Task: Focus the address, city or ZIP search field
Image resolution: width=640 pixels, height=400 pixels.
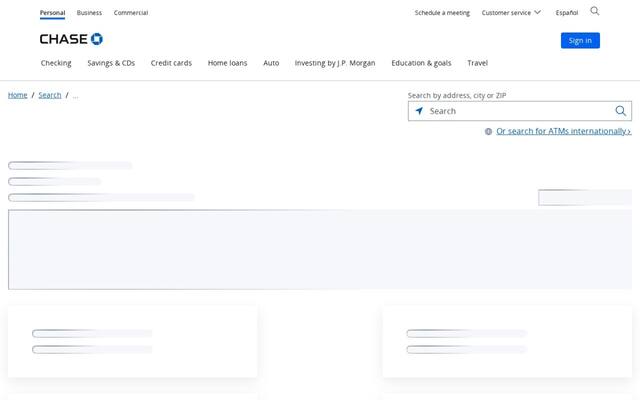Action: pyautogui.click(x=519, y=111)
